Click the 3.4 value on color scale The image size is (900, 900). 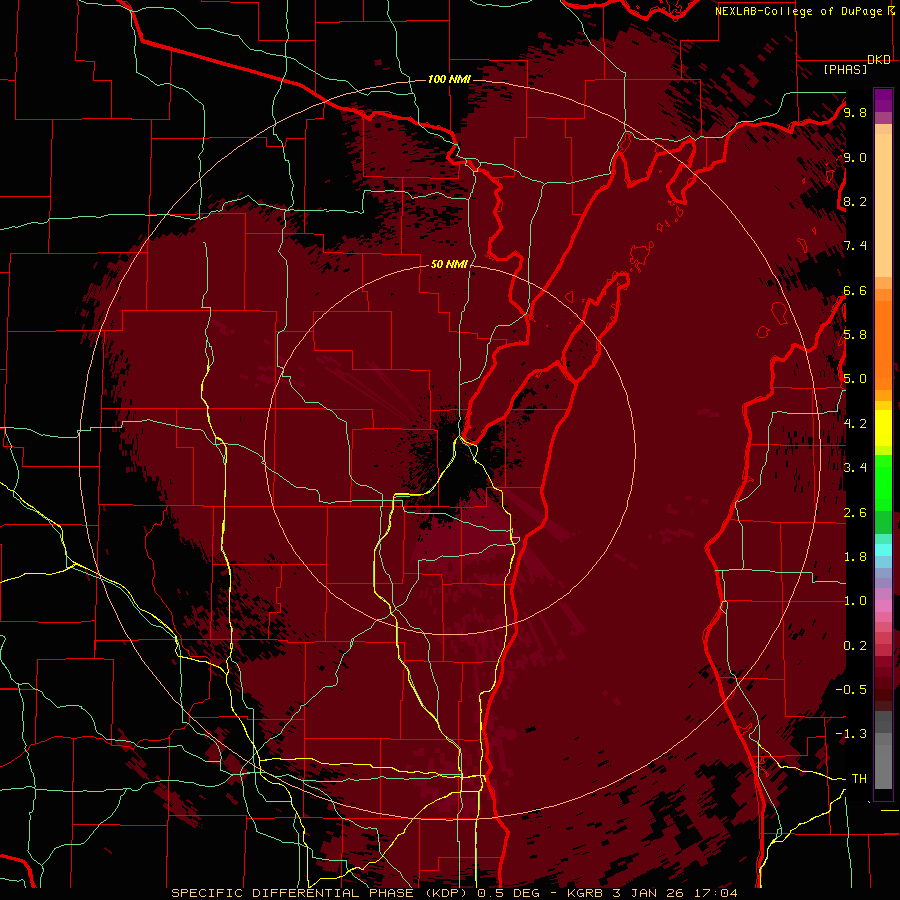(855, 468)
